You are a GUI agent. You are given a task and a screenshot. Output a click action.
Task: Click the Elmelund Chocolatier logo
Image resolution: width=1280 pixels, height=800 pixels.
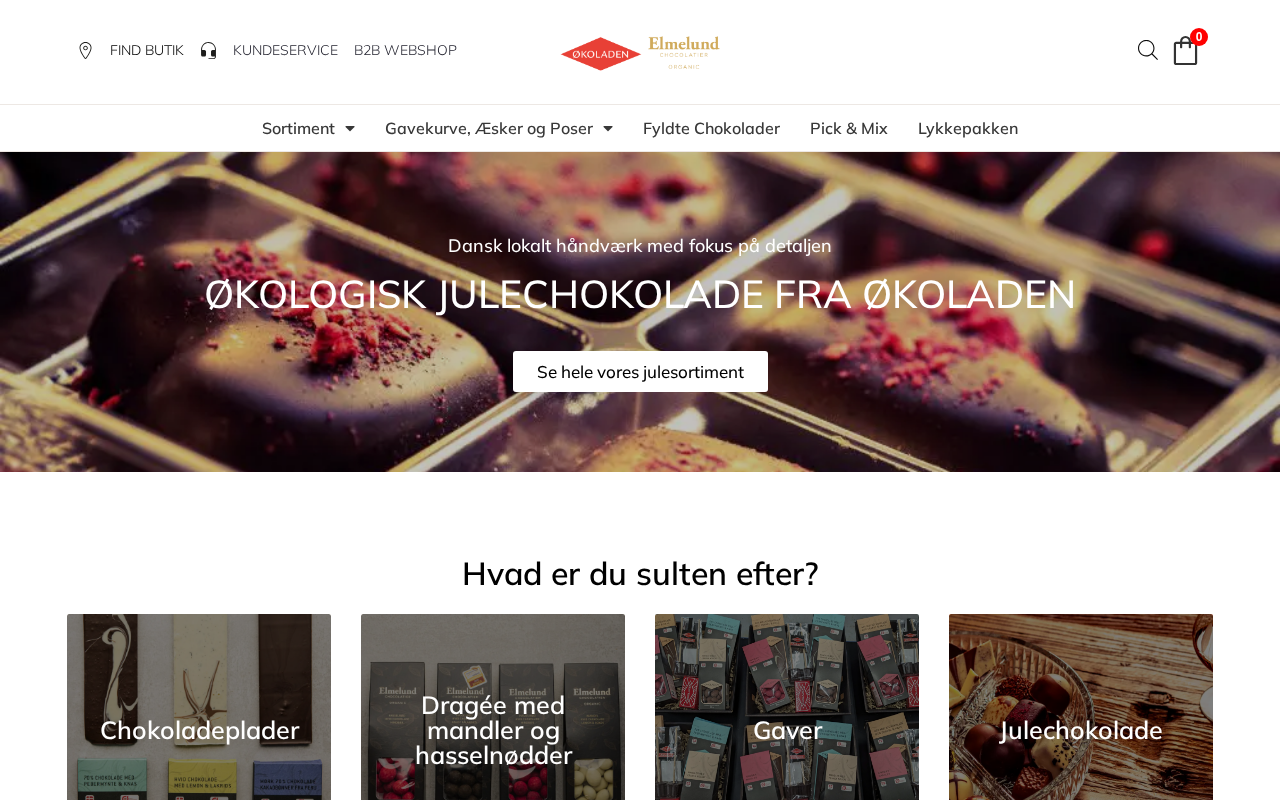pyautogui.click(x=684, y=52)
